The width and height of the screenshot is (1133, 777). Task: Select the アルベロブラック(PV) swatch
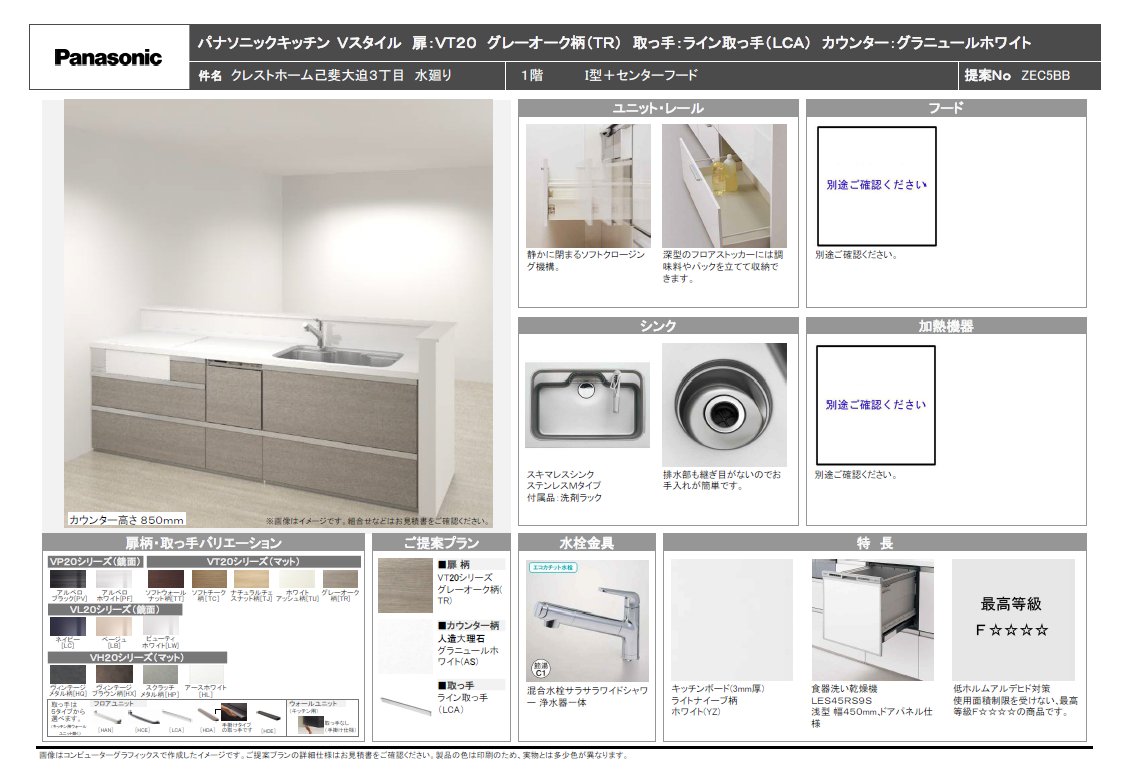pyautogui.click(x=68, y=580)
